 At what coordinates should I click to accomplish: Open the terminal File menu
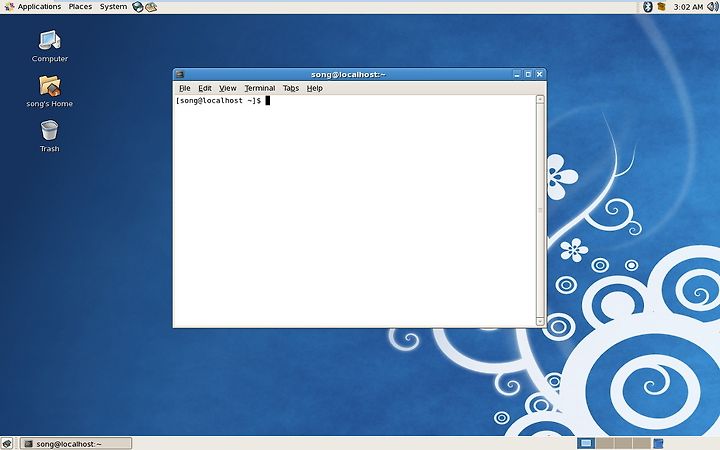pos(185,88)
